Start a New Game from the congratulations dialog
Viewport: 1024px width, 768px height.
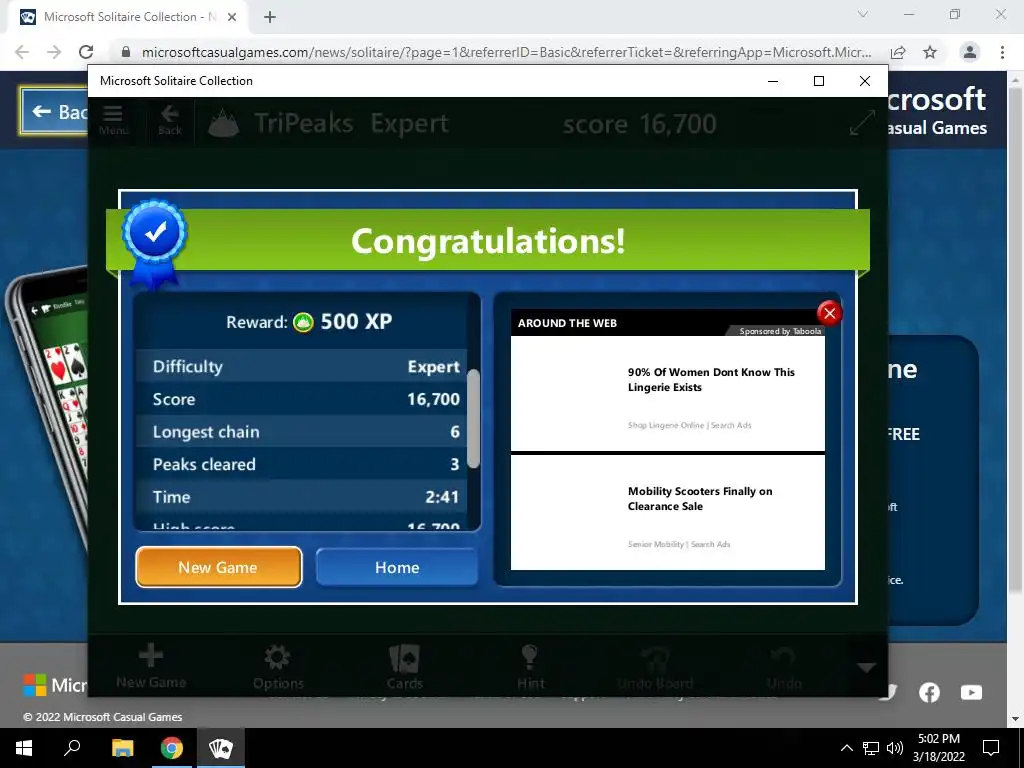coord(219,567)
